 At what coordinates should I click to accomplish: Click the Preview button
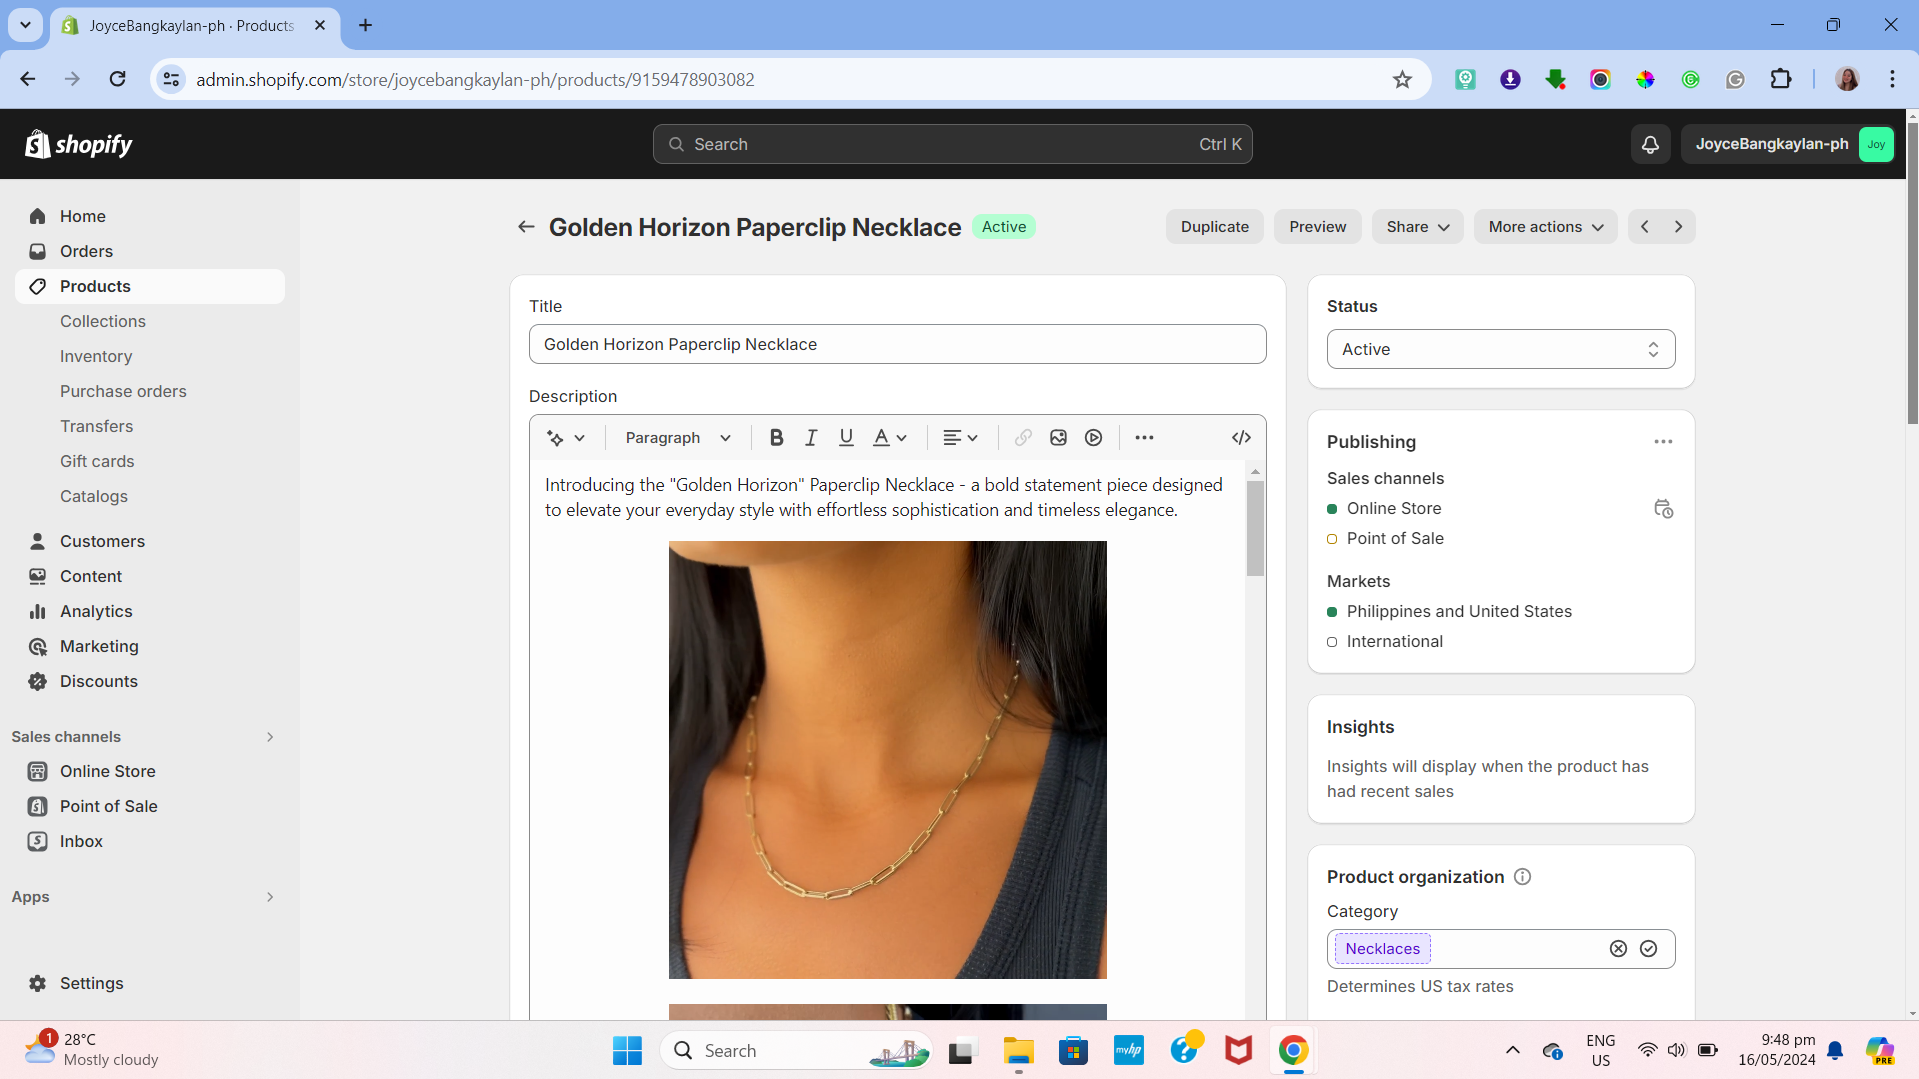pyautogui.click(x=1317, y=227)
